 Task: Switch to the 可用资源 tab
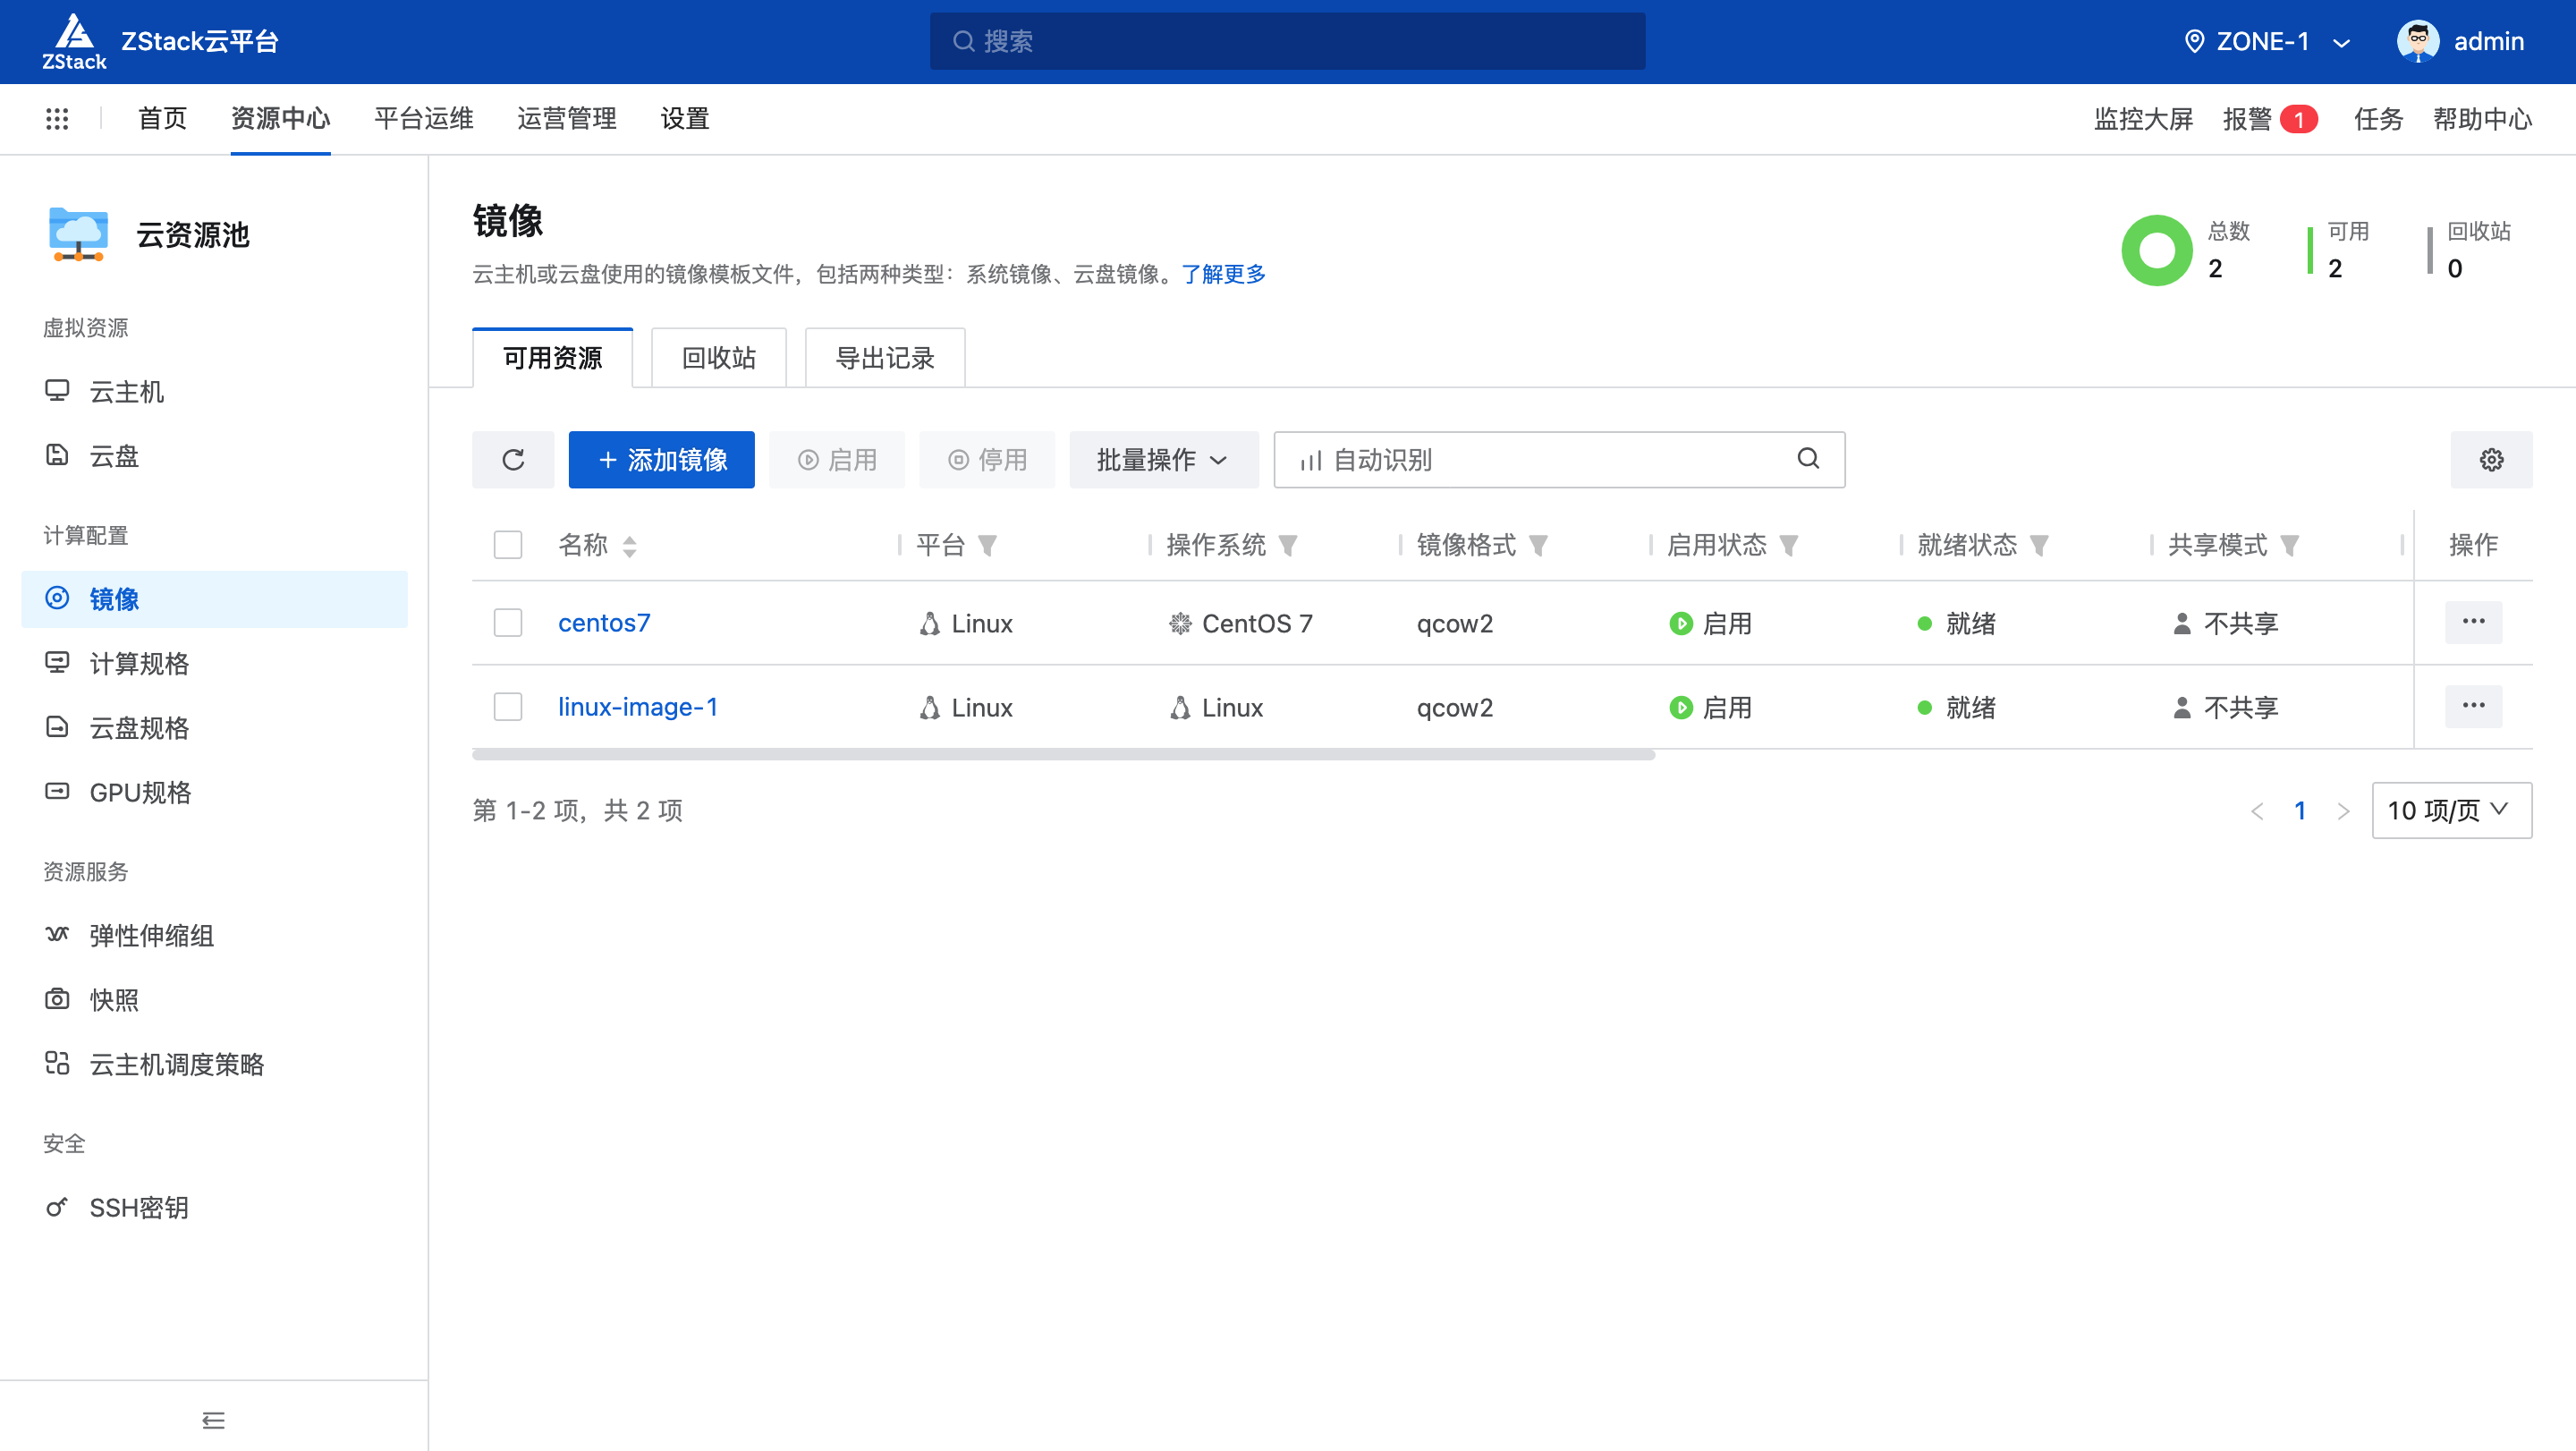(x=552, y=358)
